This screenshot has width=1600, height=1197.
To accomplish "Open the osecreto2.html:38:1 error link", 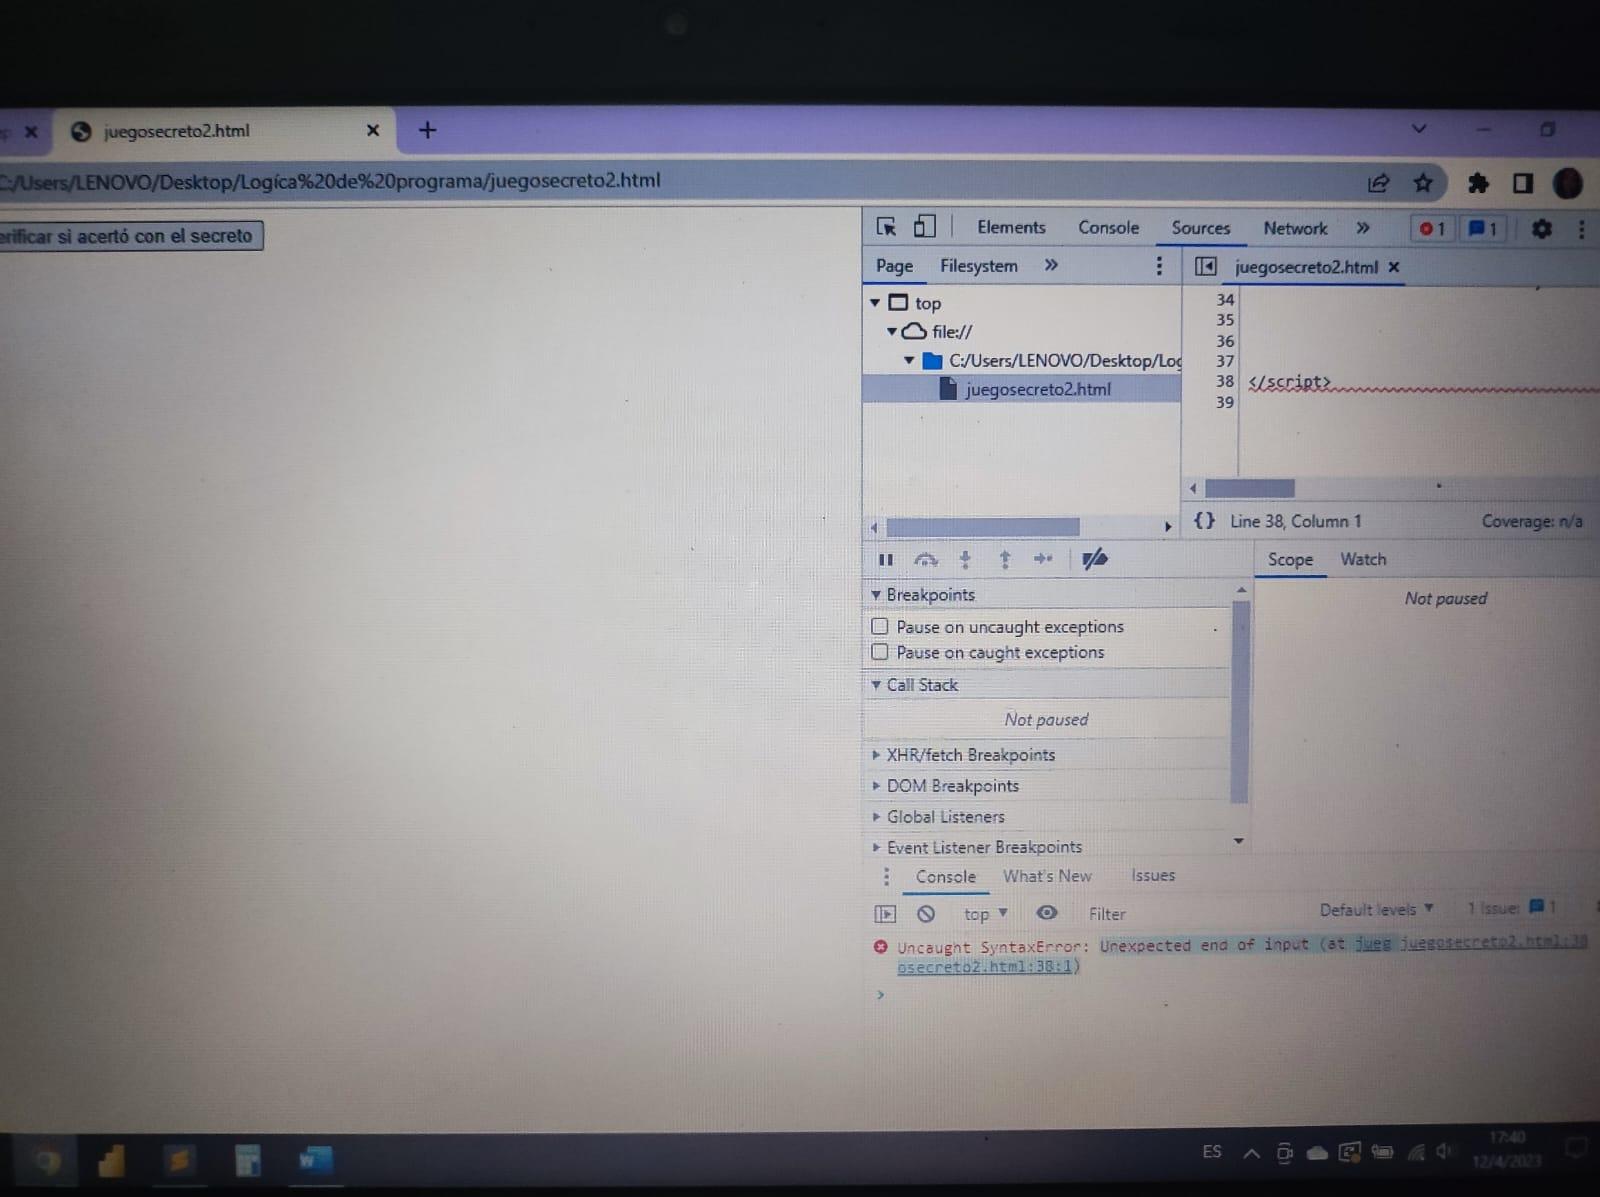I will 986,967.
